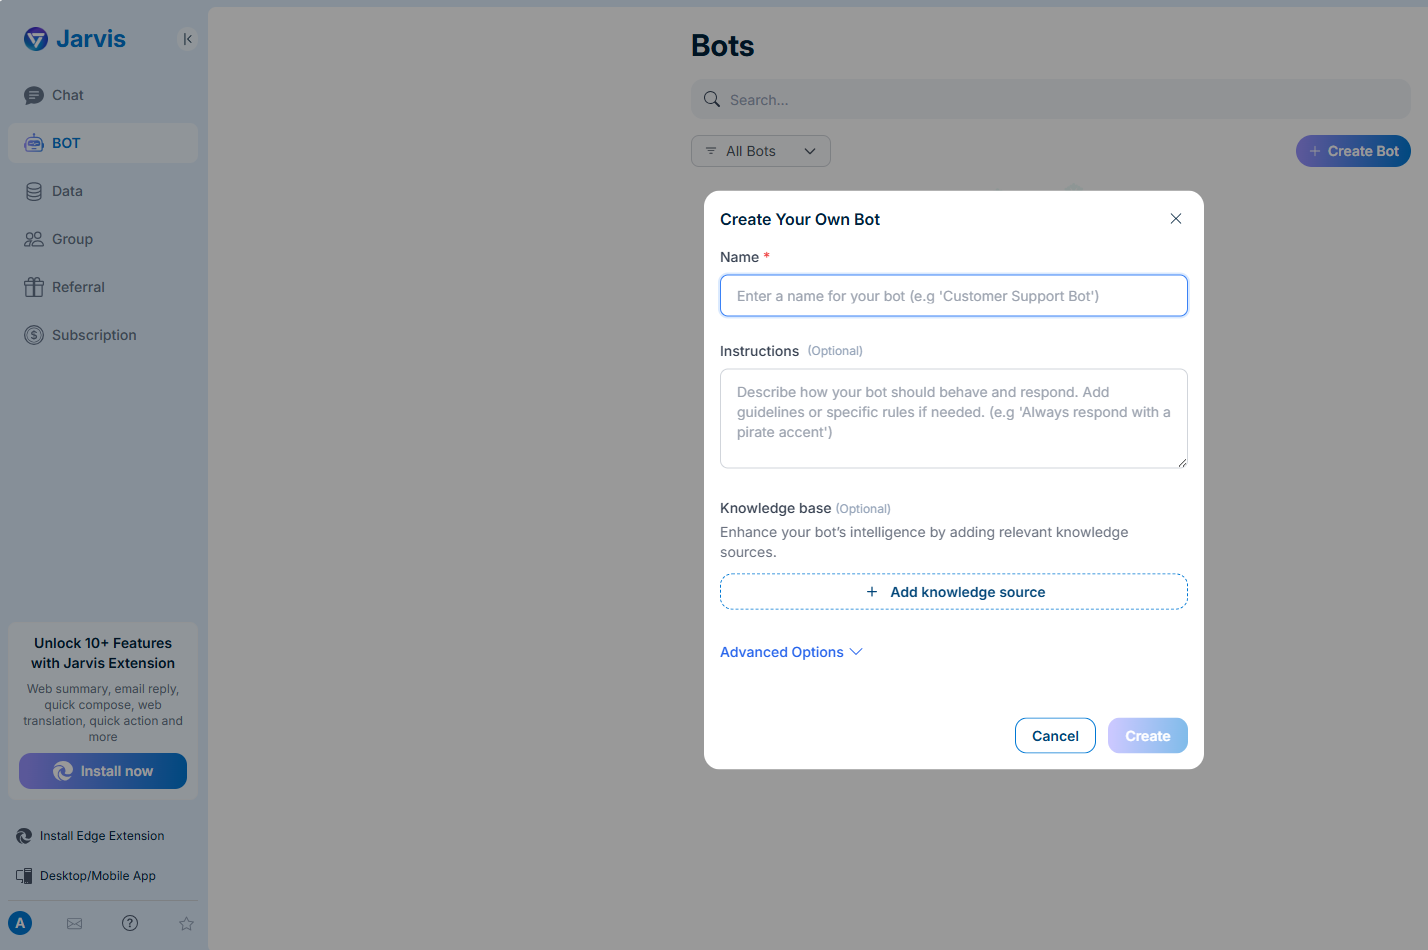Click the Edge extension browser icon
The image size is (1428, 950).
22,835
